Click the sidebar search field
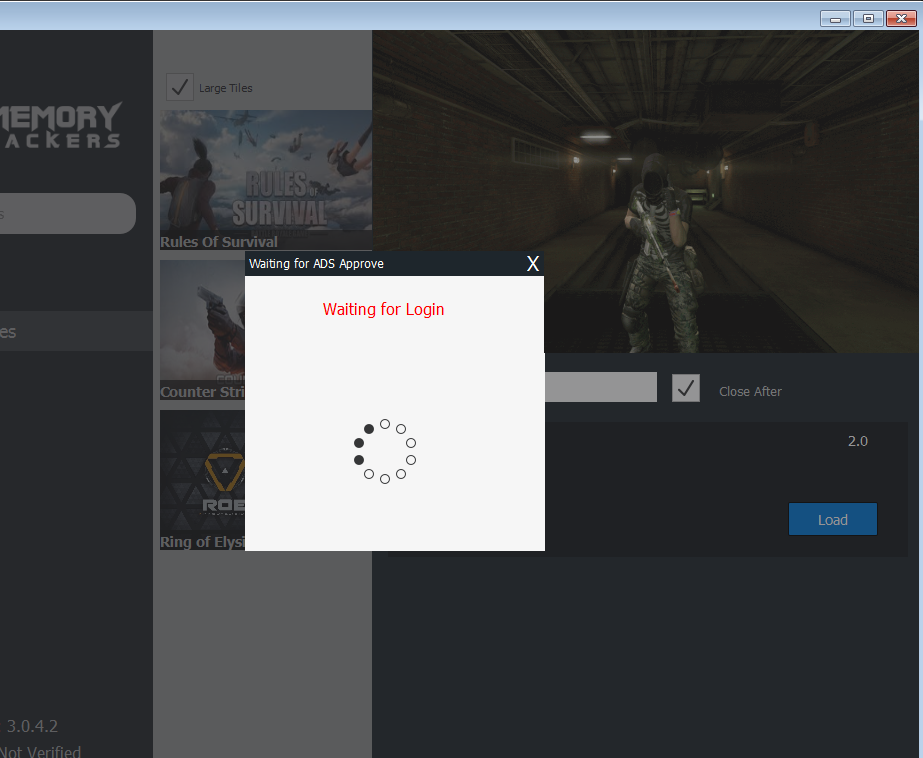 [x=67, y=213]
